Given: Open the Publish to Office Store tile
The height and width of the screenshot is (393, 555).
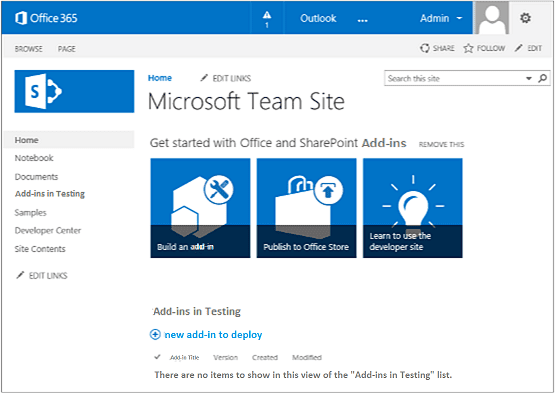Looking at the screenshot, I should coord(307,208).
